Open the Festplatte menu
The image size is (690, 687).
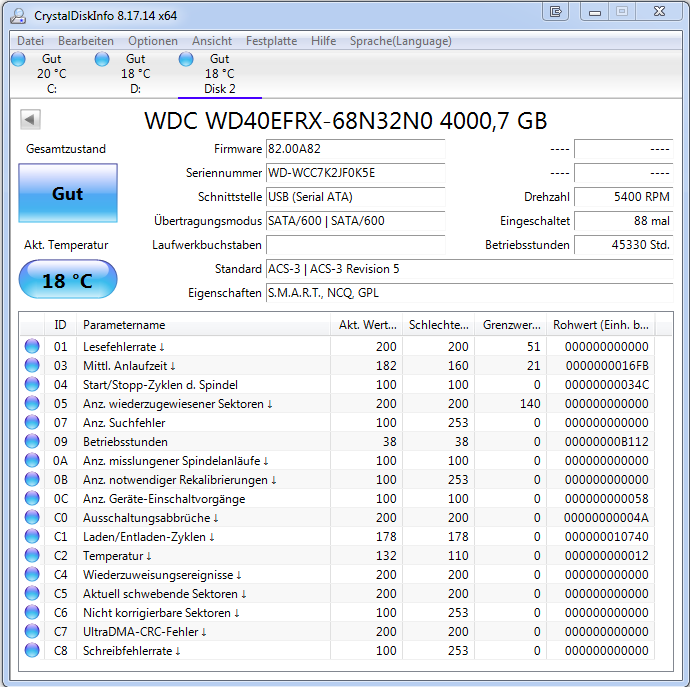point(271,41)
